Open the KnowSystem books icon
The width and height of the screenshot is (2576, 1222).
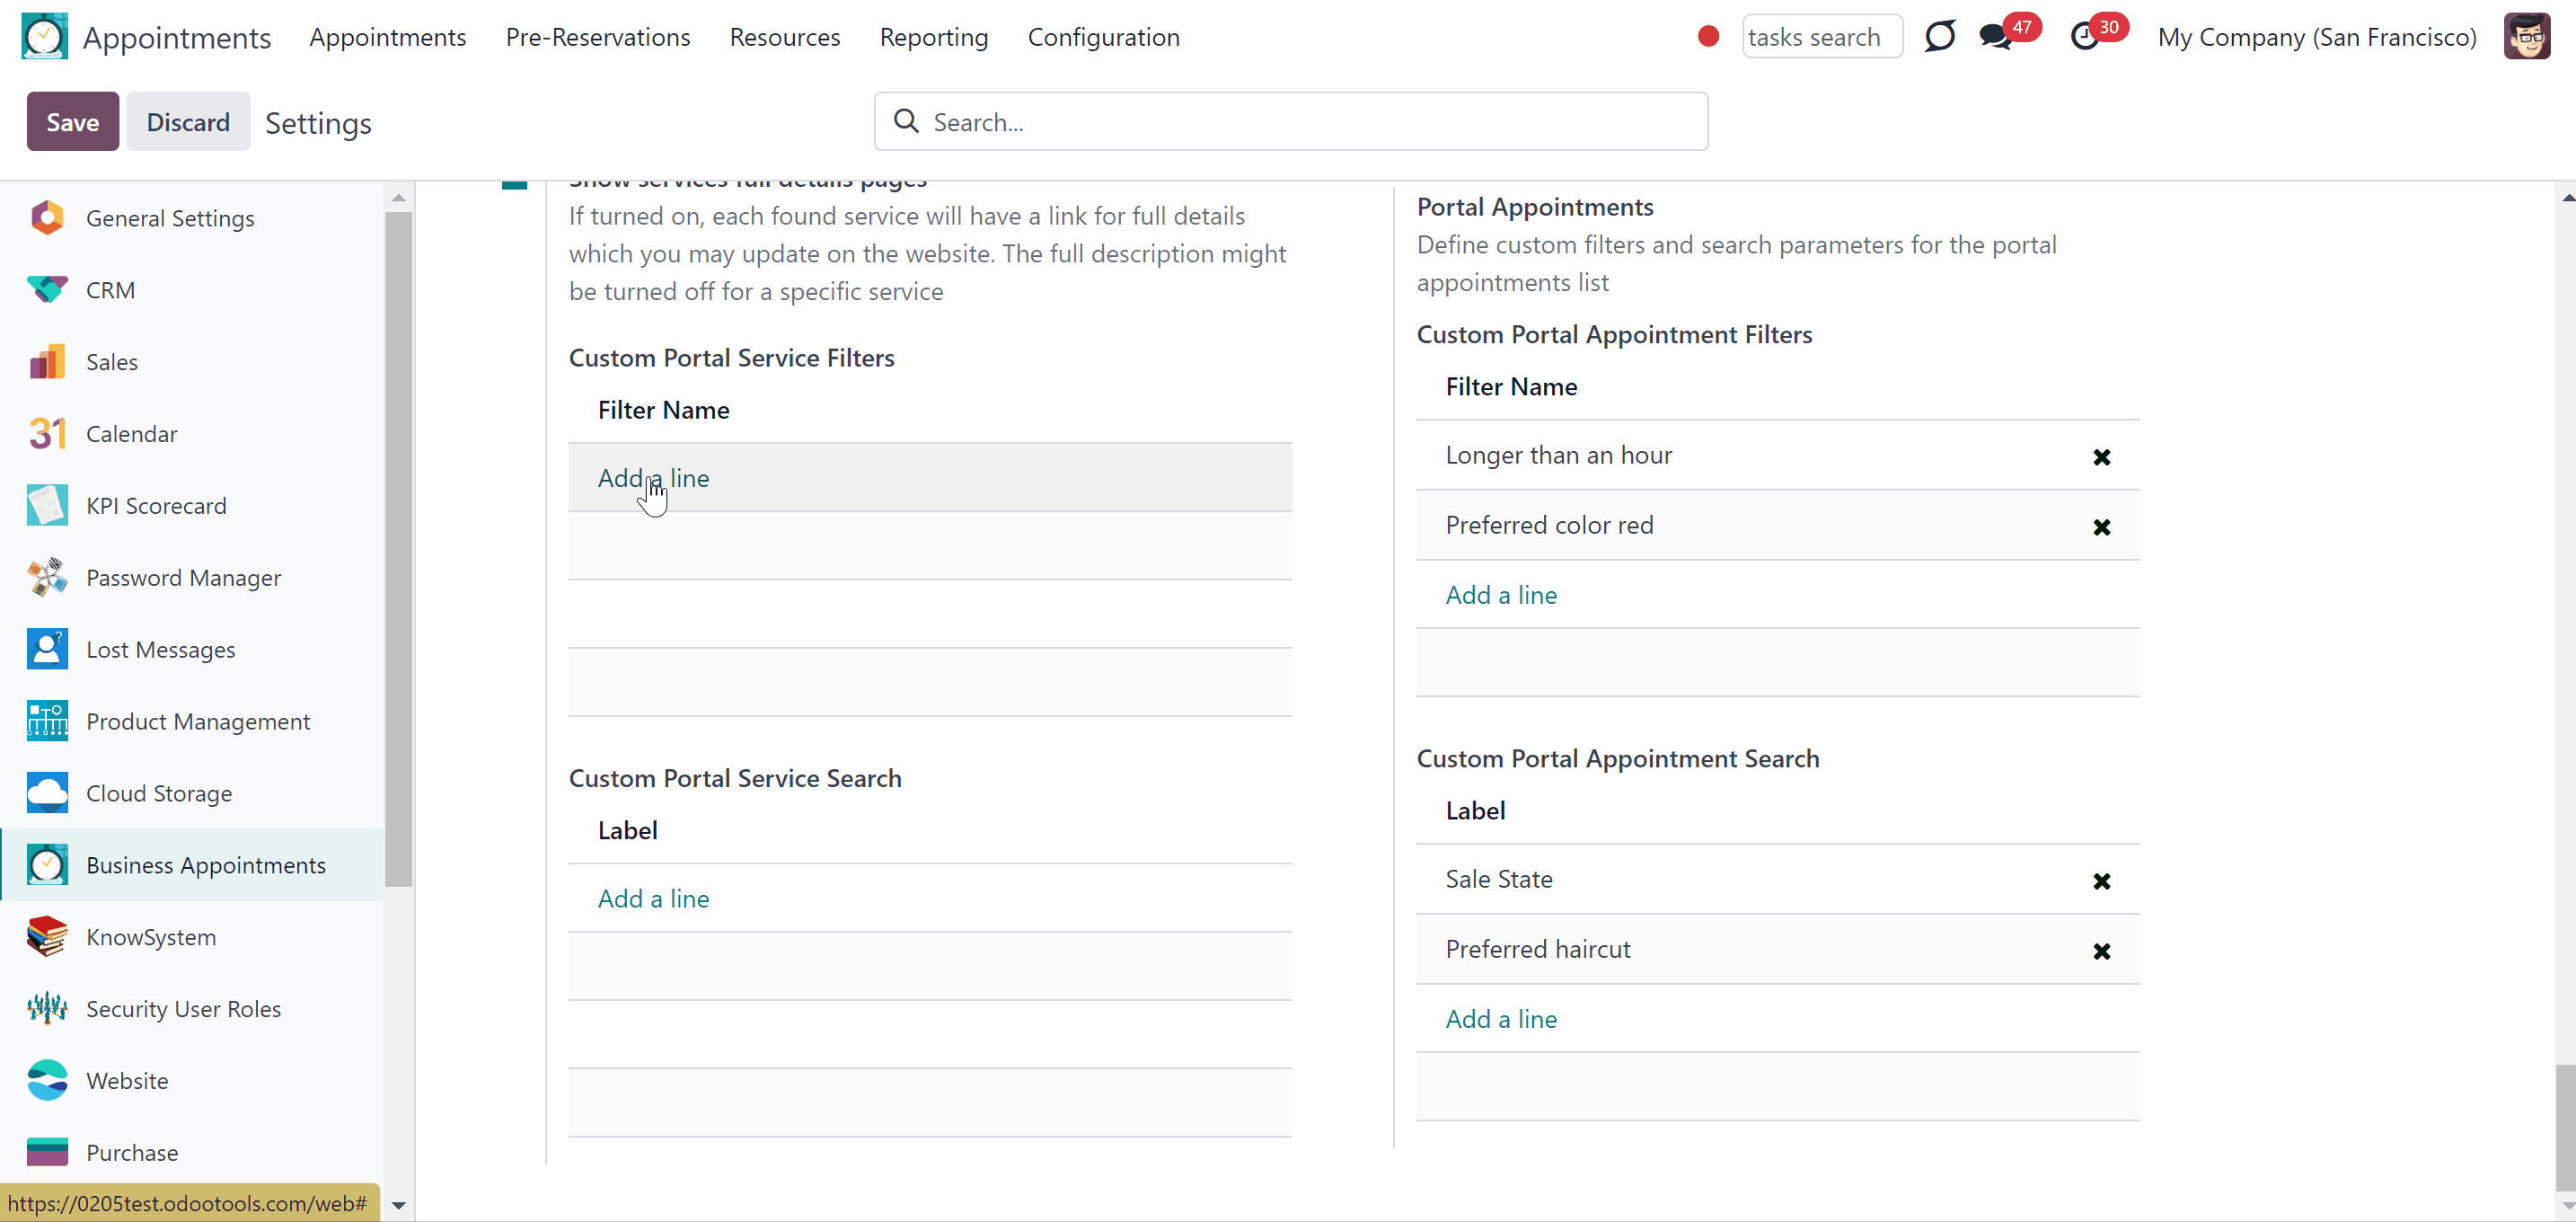tap(47, 937)
